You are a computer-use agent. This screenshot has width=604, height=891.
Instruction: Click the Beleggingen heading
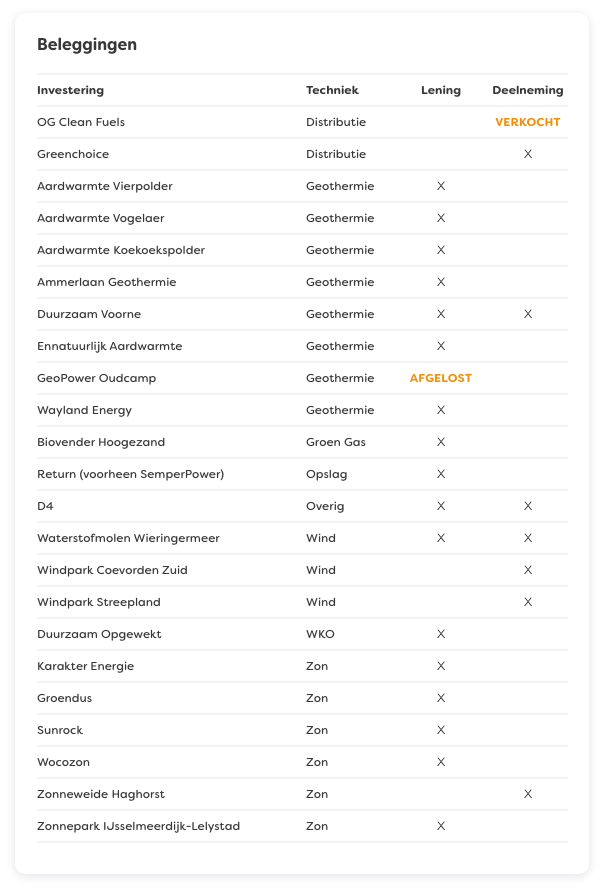point(87,44)
